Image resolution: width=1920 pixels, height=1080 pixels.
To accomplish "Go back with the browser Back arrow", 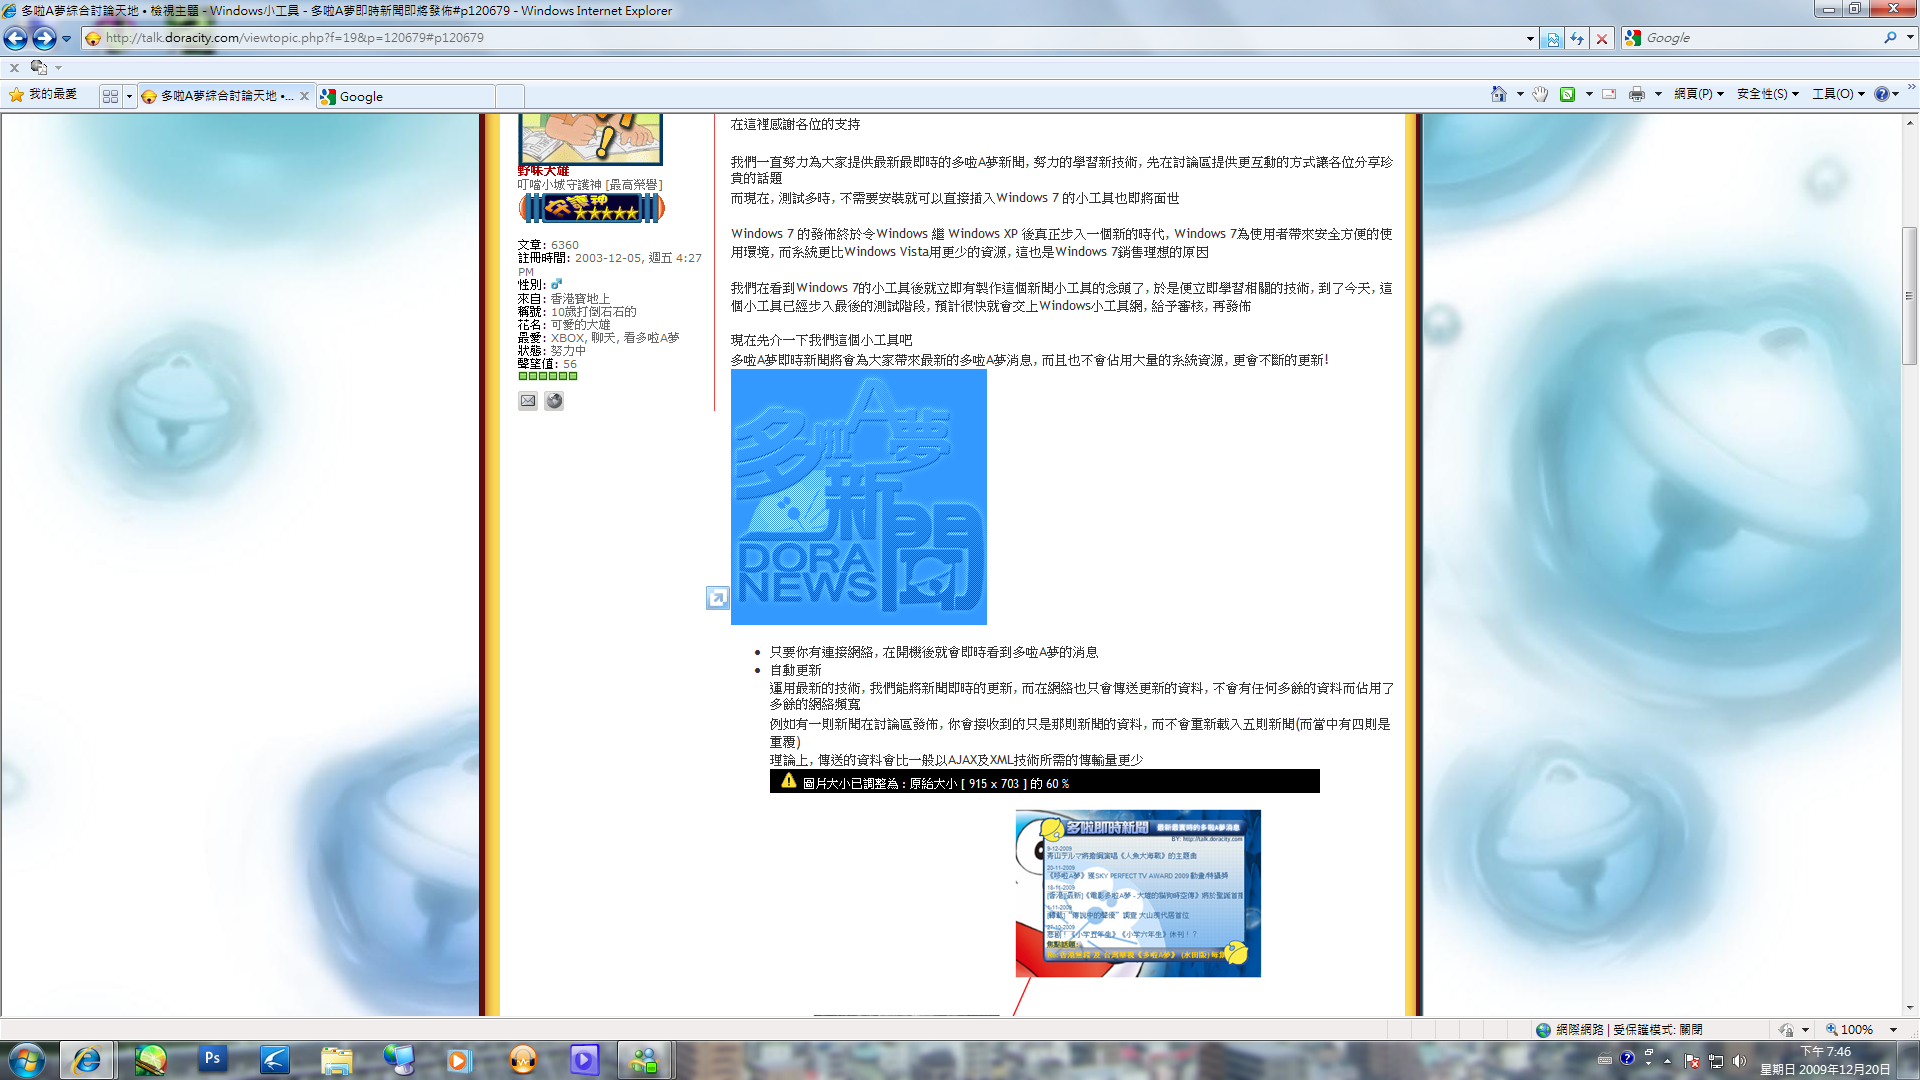I will click(x=16, y=38).
